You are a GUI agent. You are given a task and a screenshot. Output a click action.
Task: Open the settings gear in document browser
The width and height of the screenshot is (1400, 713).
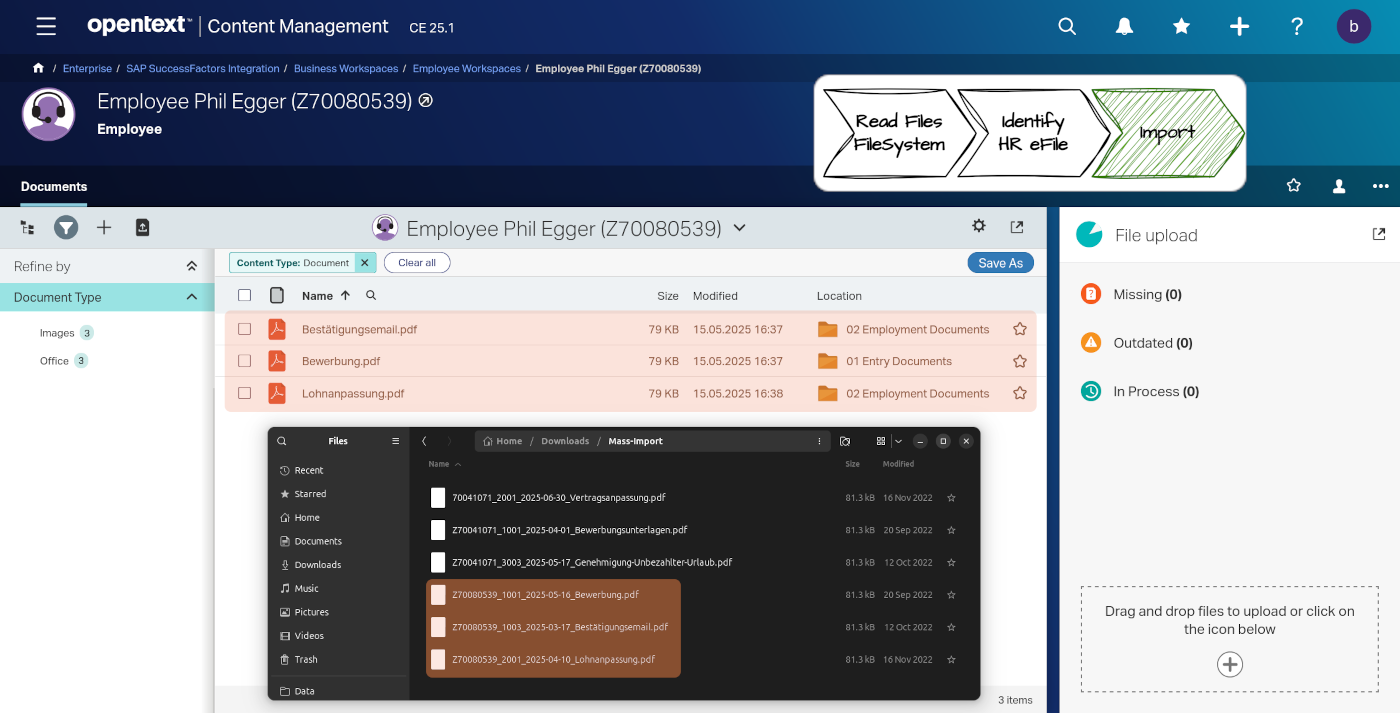click(x=979, y=227)
